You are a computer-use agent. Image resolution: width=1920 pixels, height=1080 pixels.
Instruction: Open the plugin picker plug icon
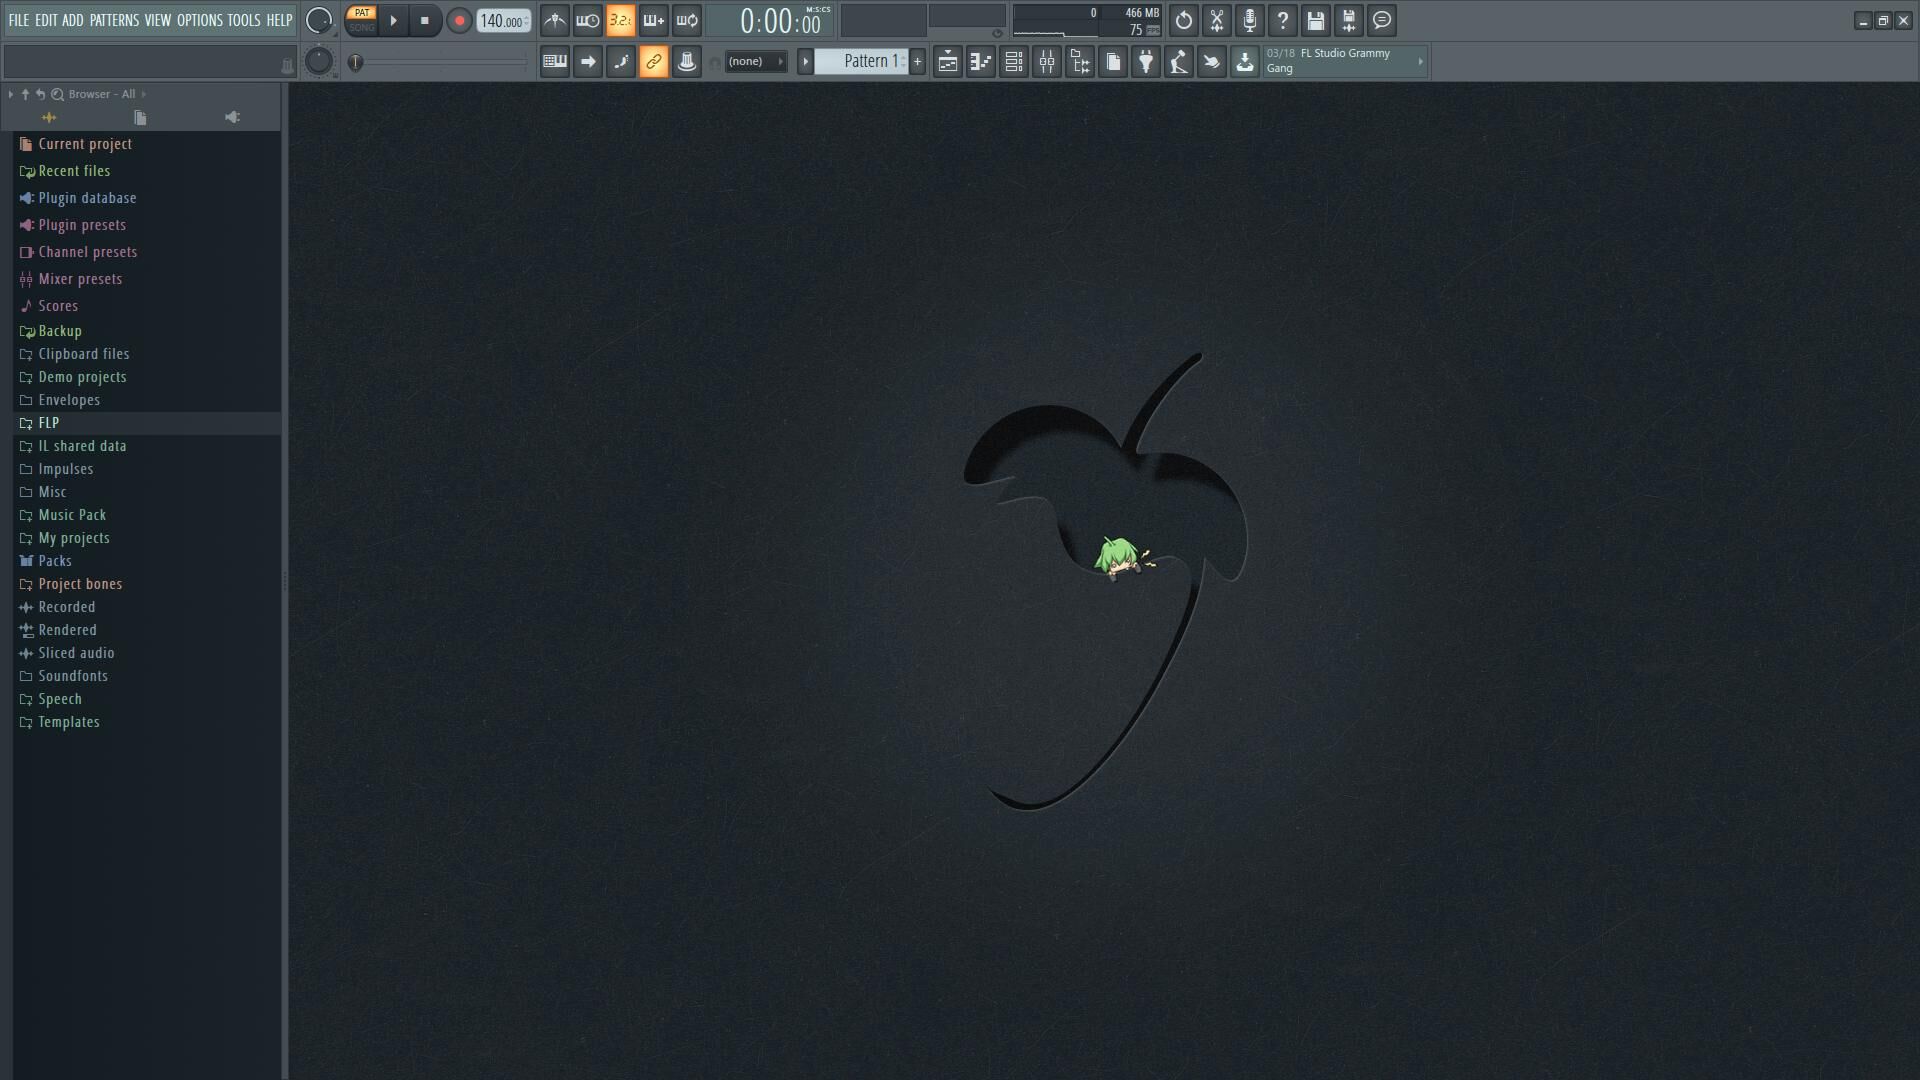(1146, 62)
